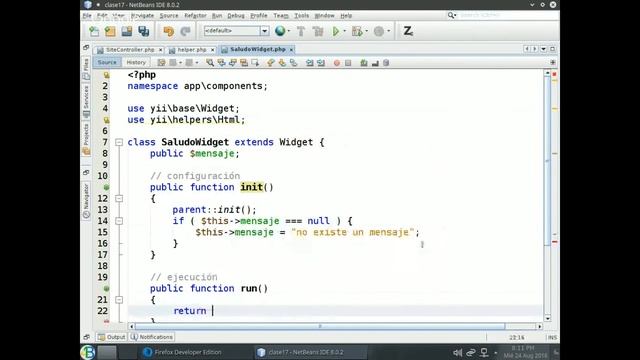The height and width of the screenshot is (360, 640).
Task: Open the Files side panel
Action: coord(86,69)
